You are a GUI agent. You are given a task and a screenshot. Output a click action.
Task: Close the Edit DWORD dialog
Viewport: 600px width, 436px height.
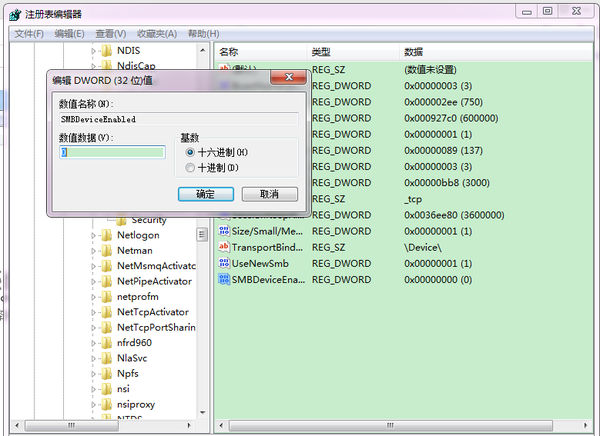[289, 77]
